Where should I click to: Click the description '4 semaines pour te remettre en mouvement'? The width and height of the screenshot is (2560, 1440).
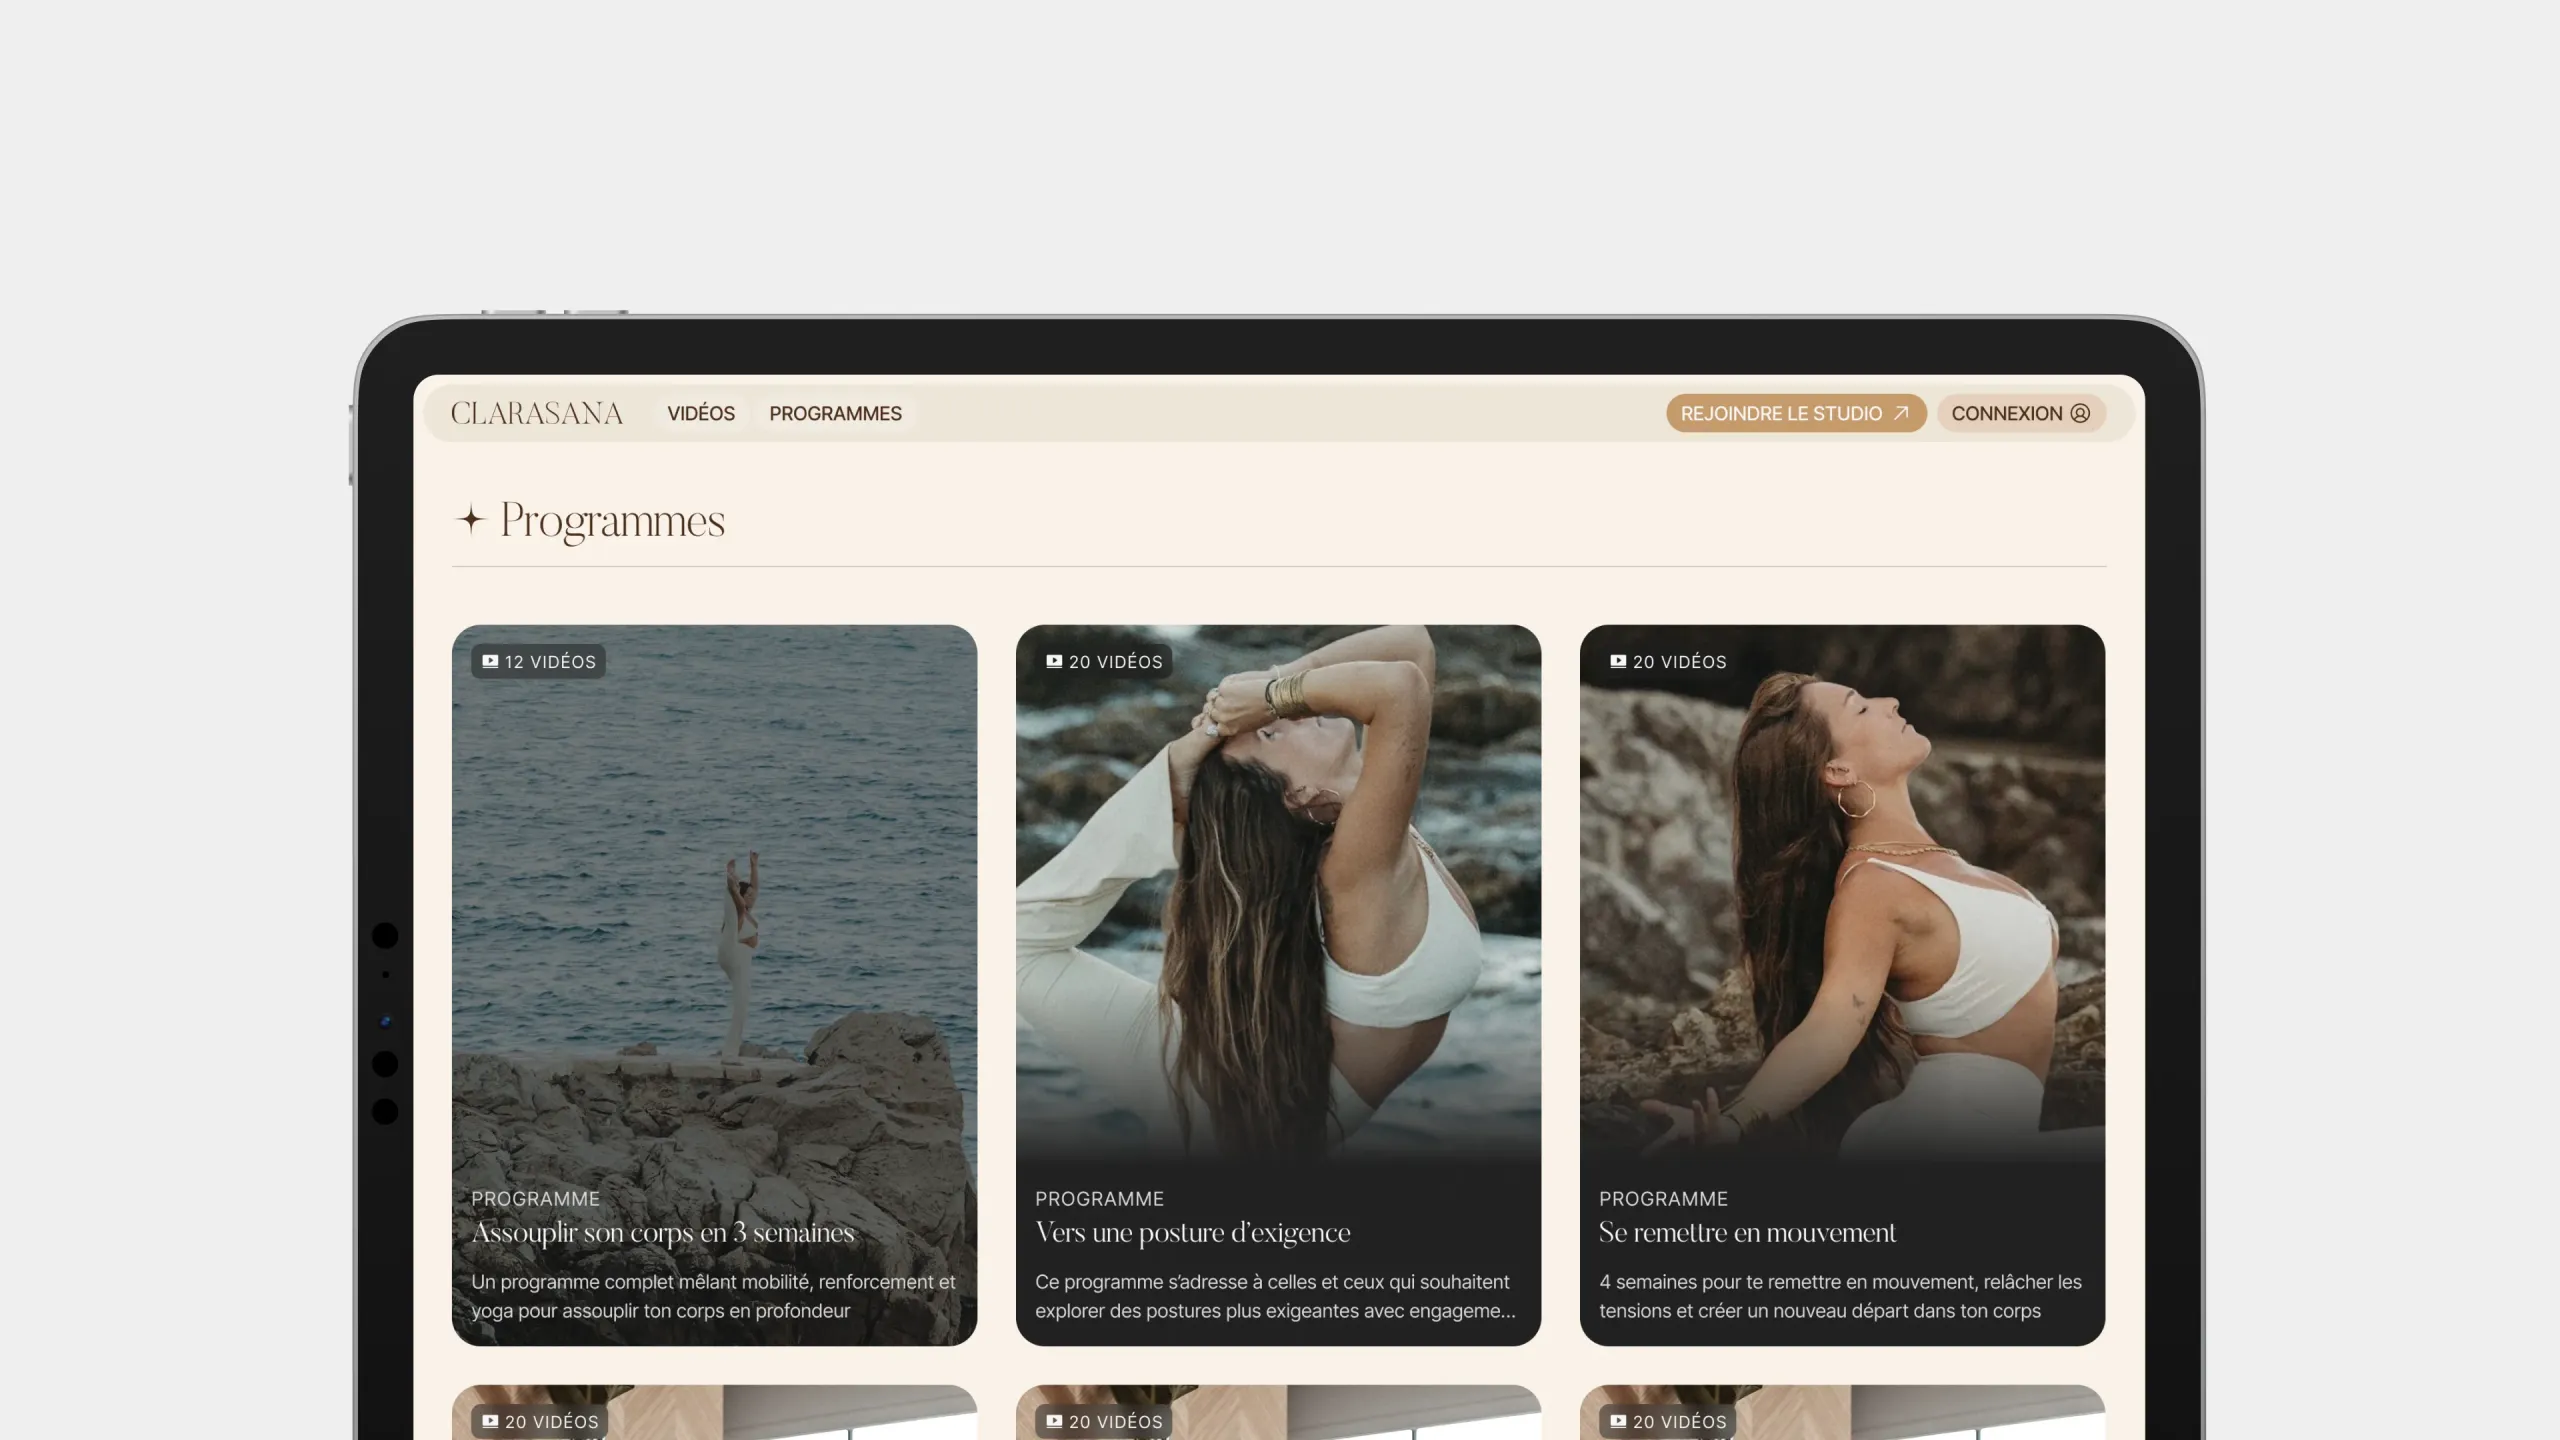[1840, 1296]
